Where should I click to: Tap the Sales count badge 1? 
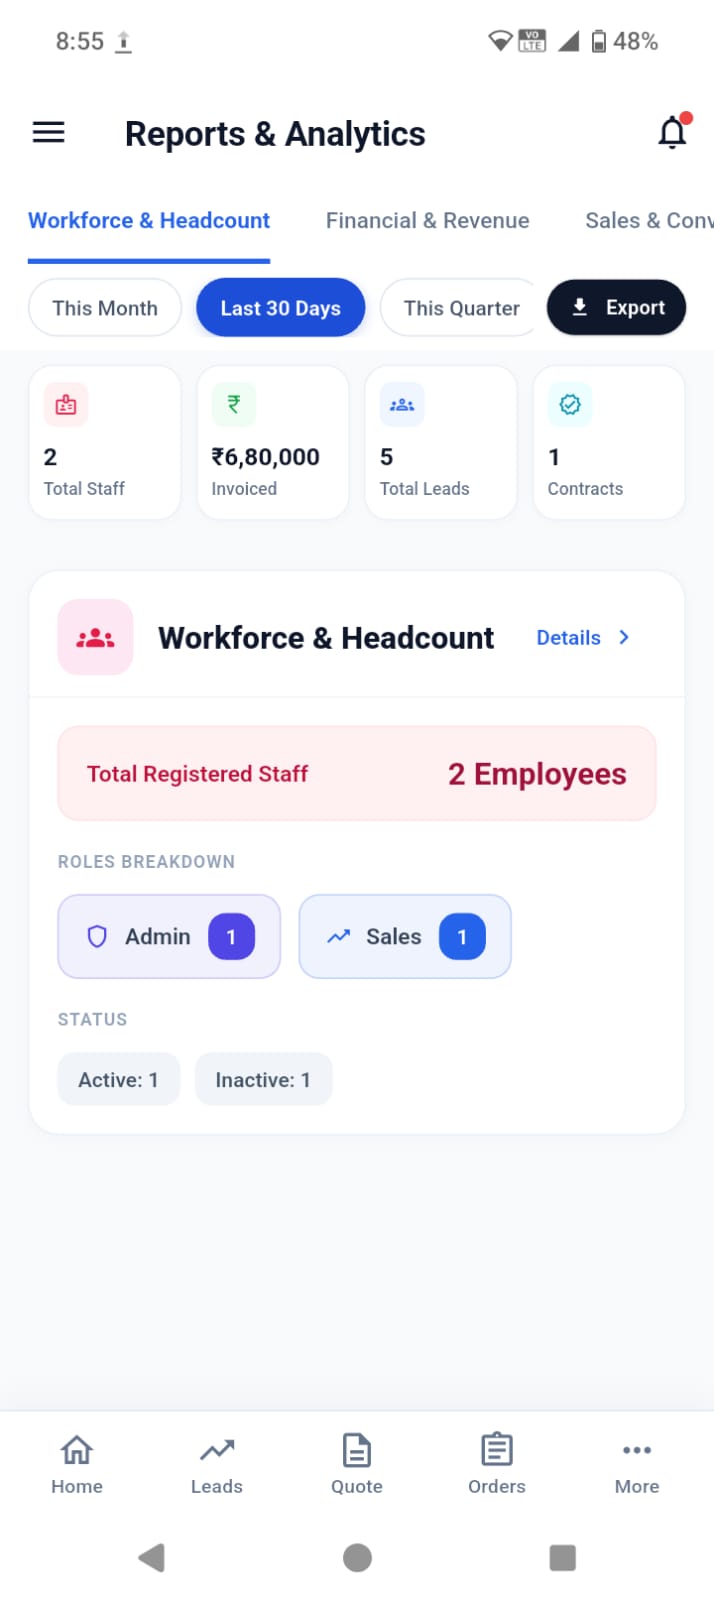tap(462, 937)
